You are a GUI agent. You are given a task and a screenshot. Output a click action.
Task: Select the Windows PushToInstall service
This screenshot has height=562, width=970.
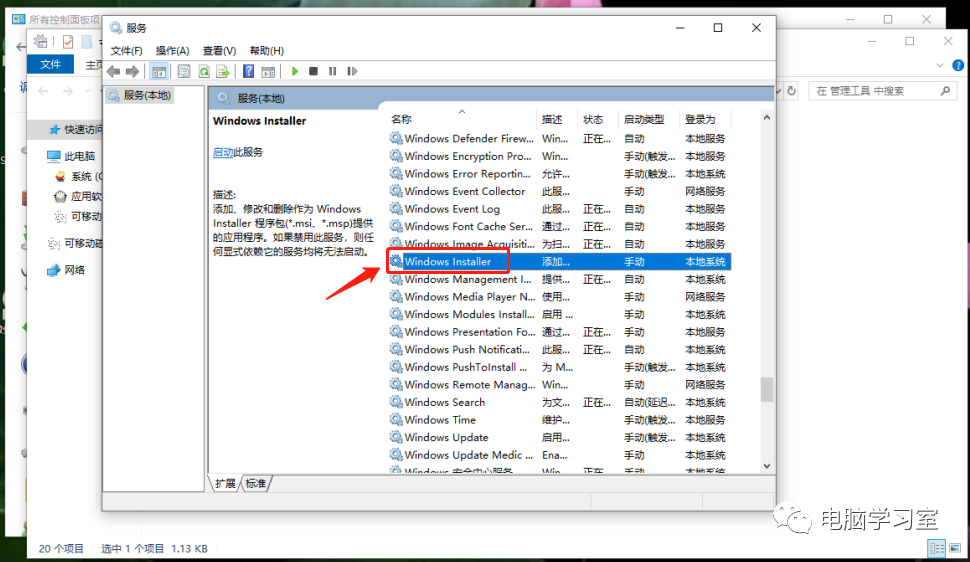coord(559,367)
